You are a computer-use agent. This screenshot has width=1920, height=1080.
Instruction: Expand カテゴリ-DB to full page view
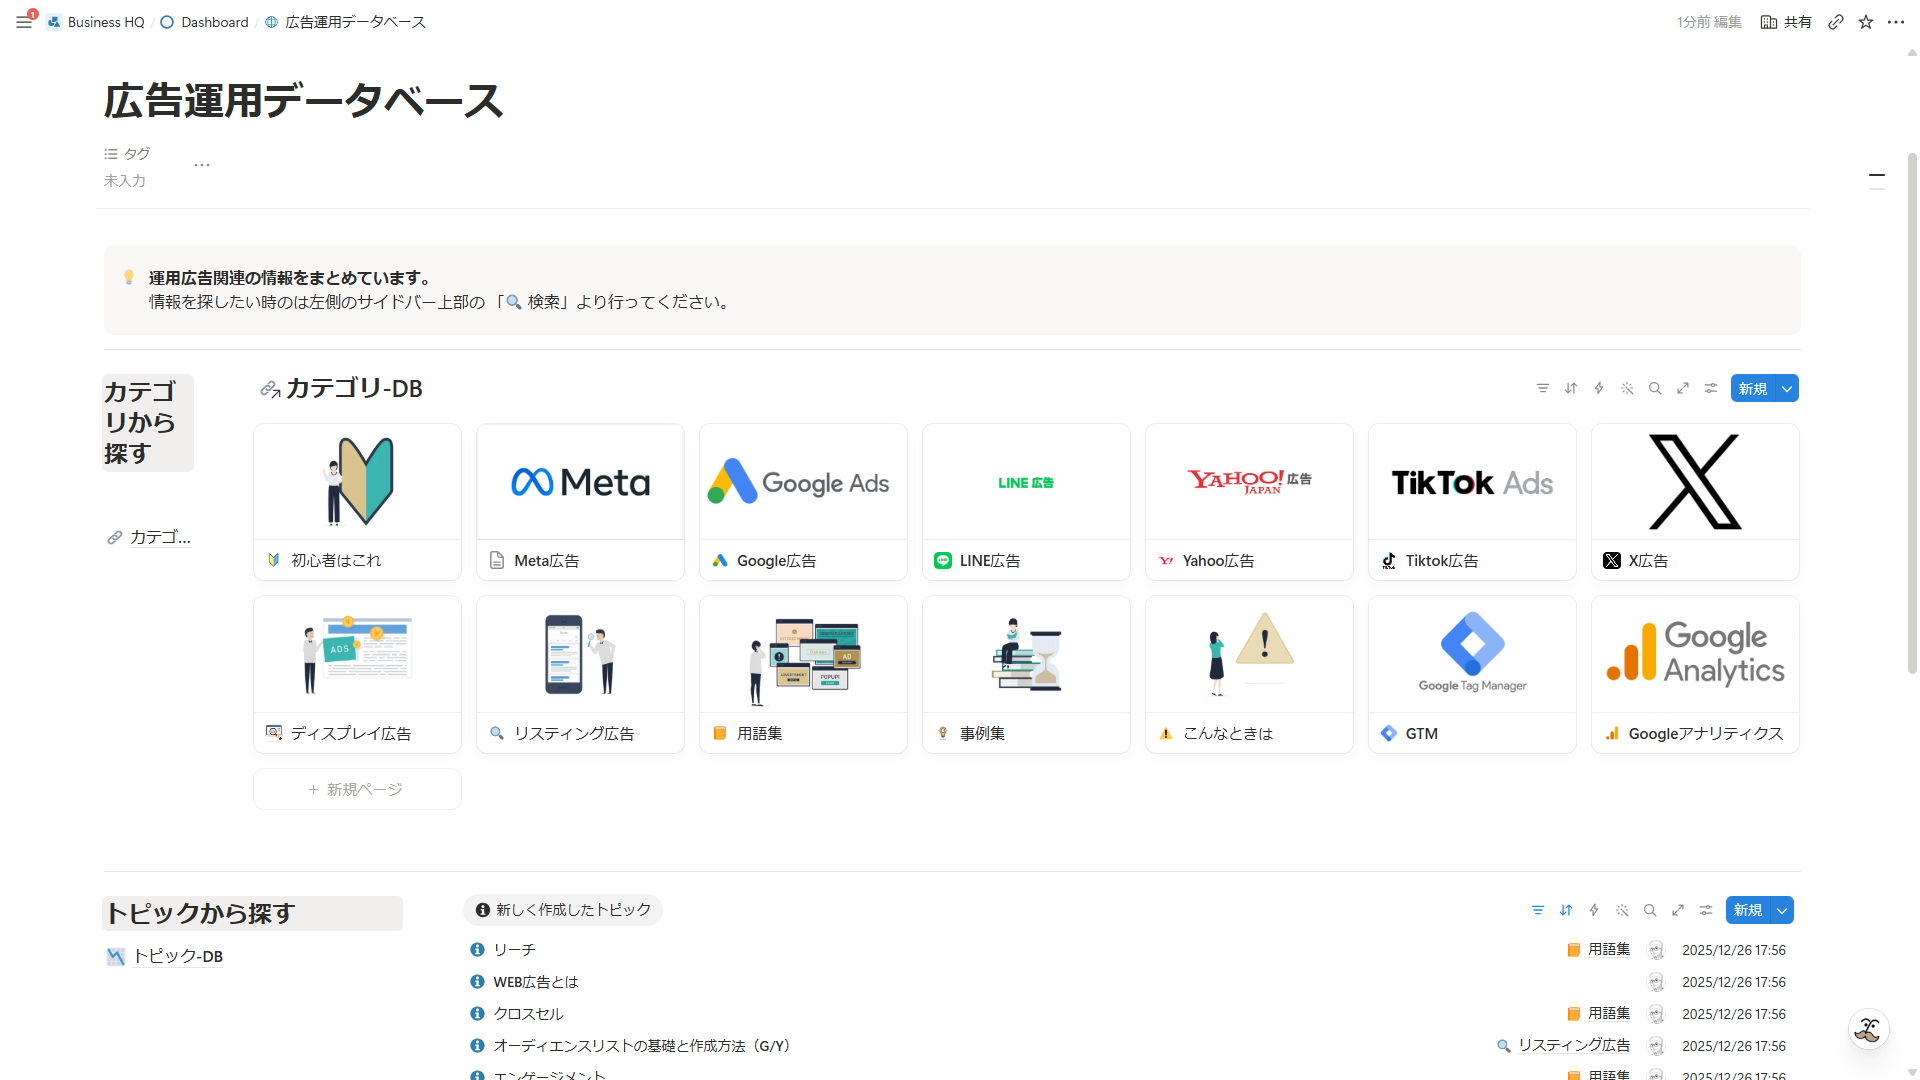coord(1683,388)
